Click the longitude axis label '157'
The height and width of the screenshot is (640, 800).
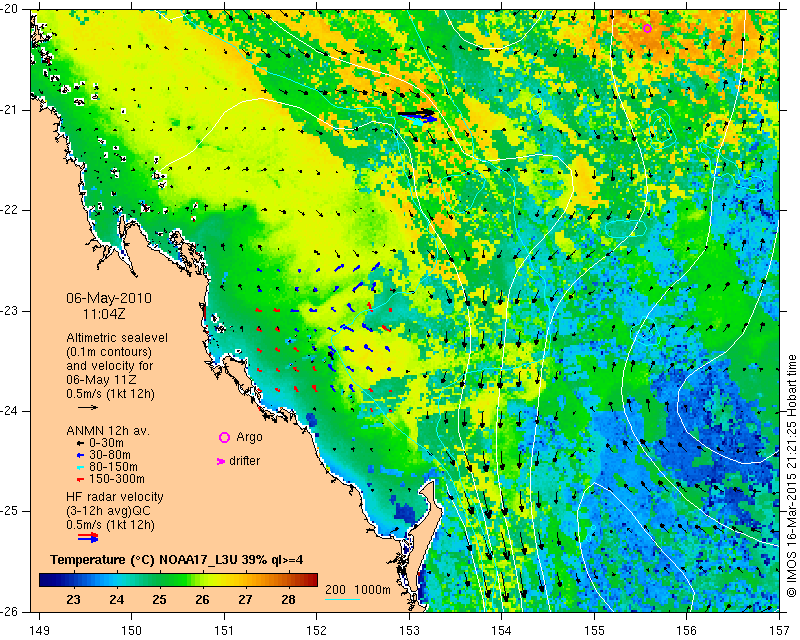tap(780, 631)
